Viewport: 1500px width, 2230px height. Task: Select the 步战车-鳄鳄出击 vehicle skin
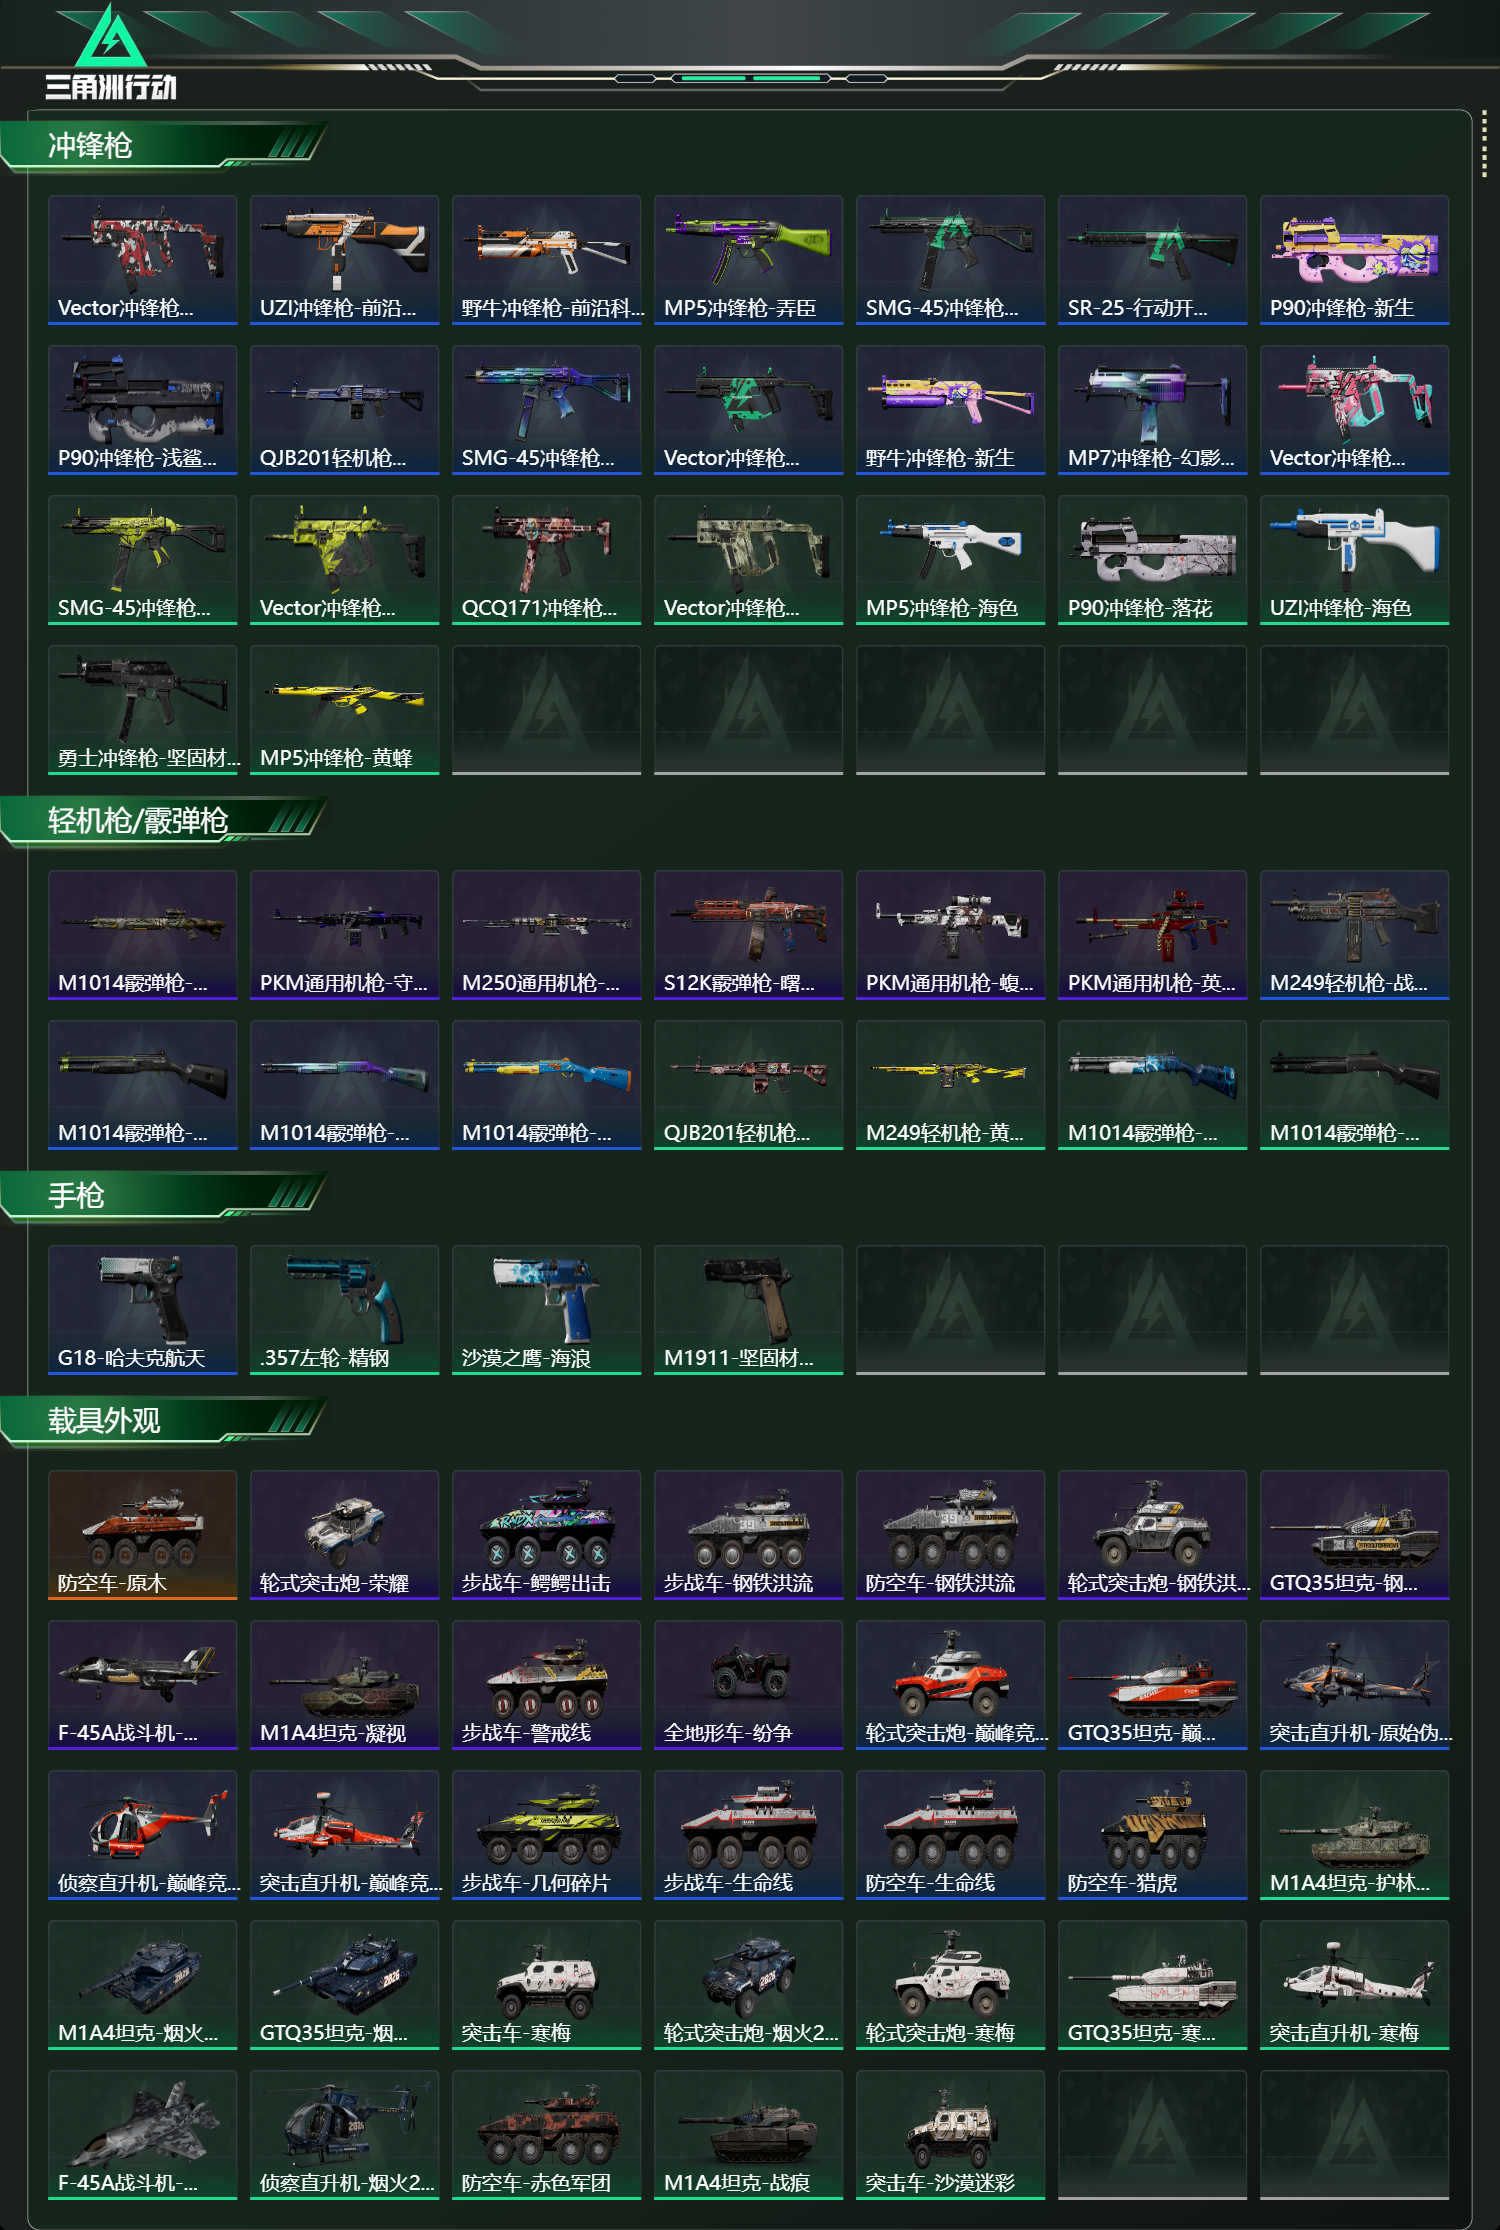[546, 1535]
